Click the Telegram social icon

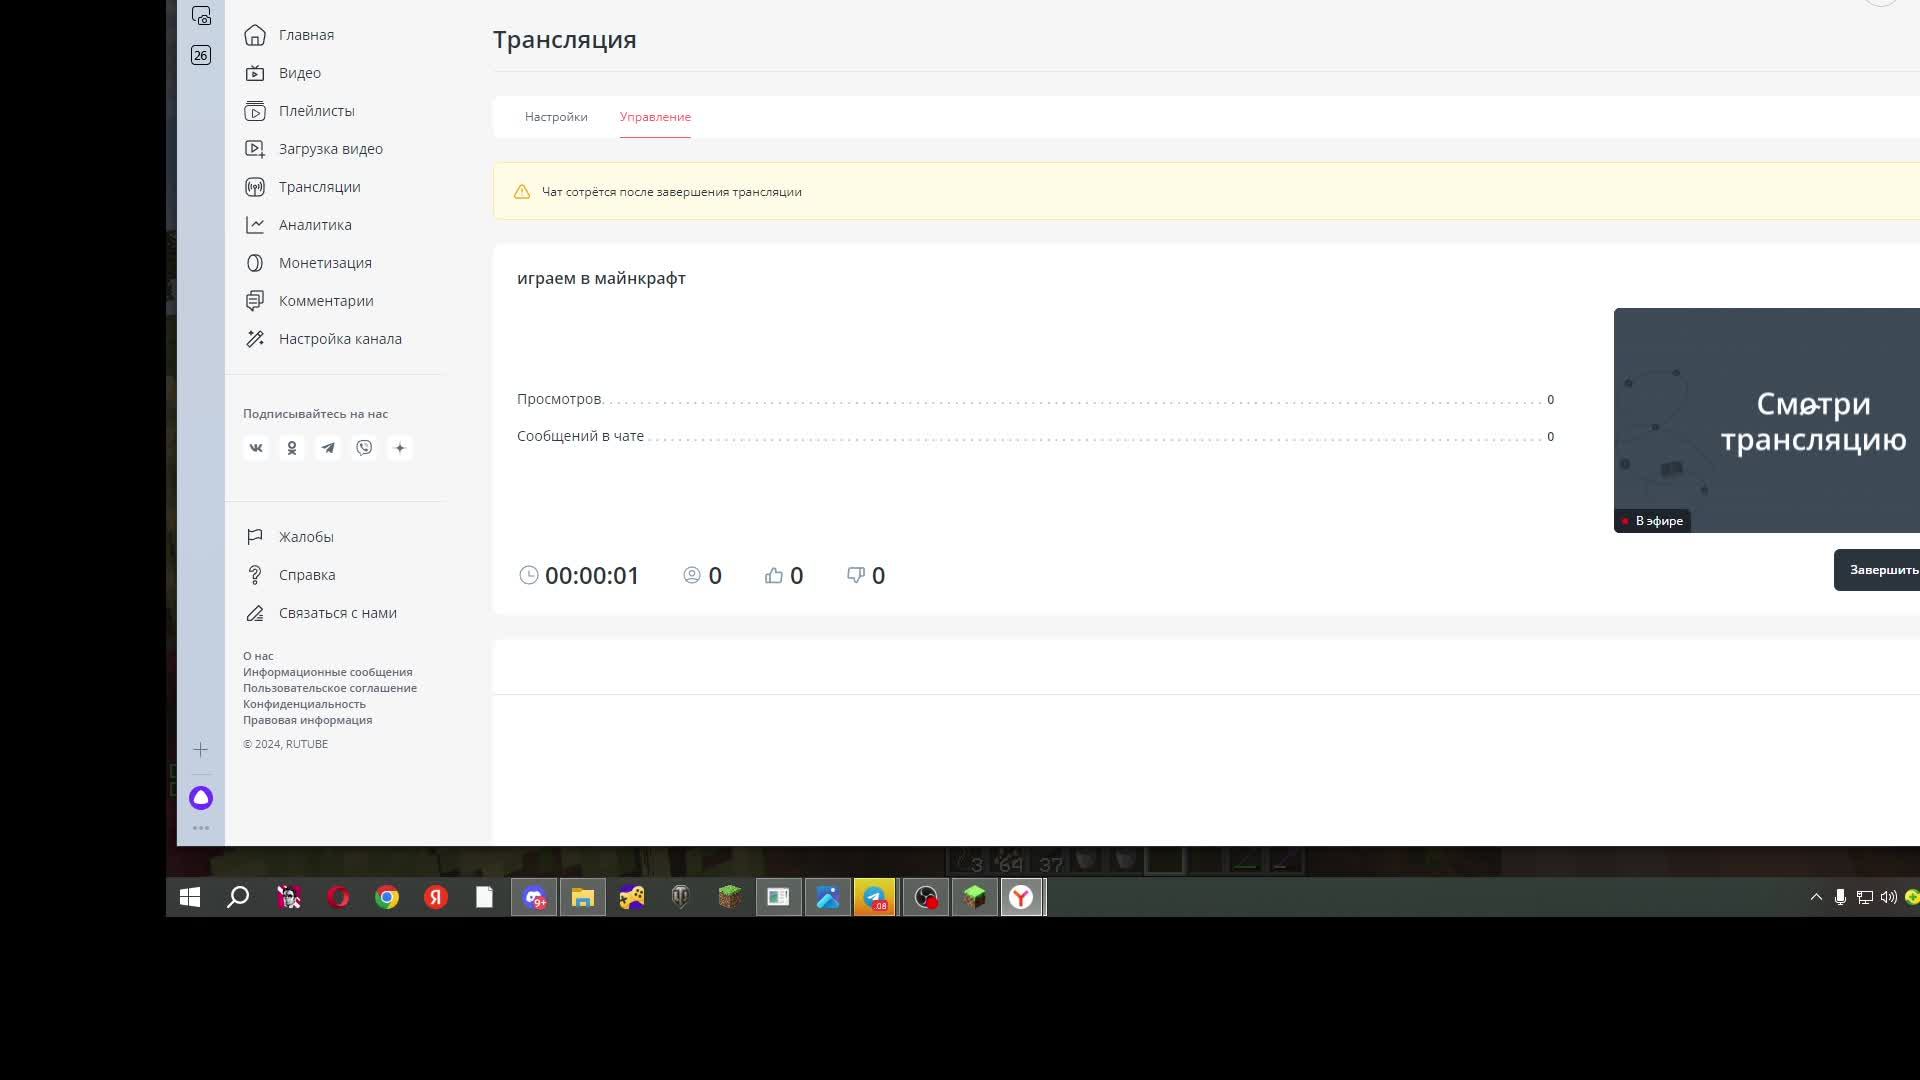tap(328, 448)
